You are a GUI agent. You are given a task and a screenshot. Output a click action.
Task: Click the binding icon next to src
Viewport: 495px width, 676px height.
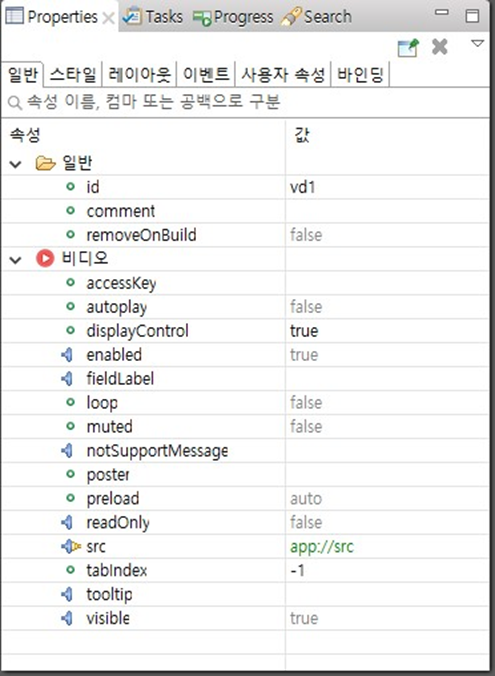[x=71, y=547]
